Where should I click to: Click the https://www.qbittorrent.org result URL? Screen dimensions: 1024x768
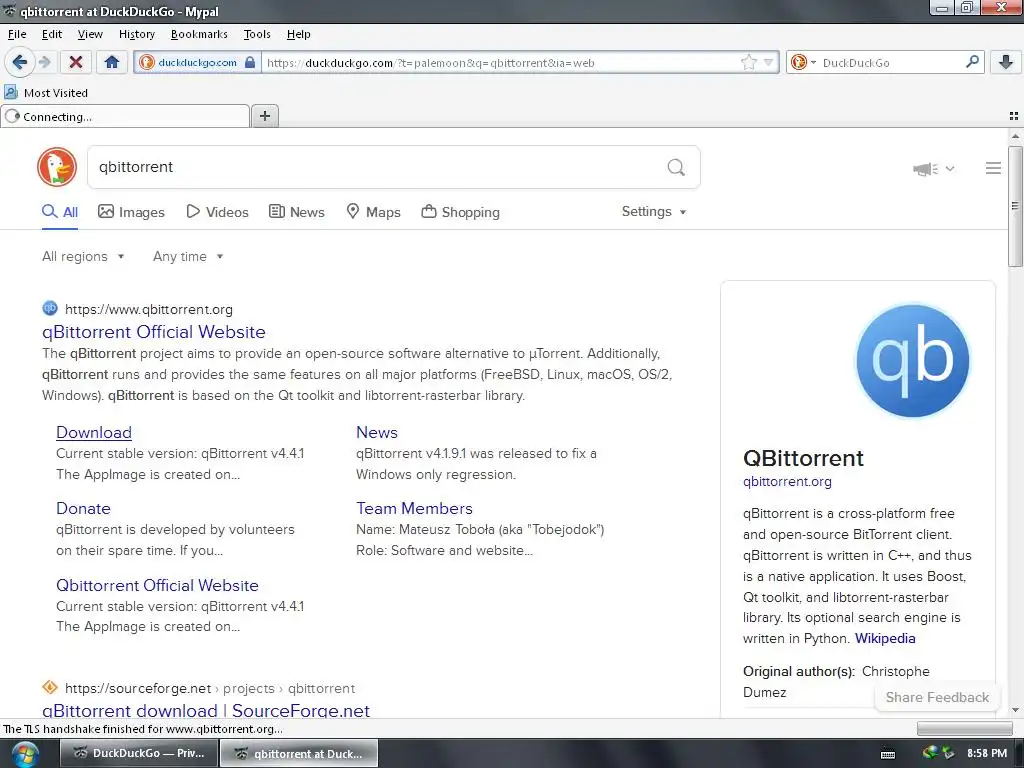point(149,309)
